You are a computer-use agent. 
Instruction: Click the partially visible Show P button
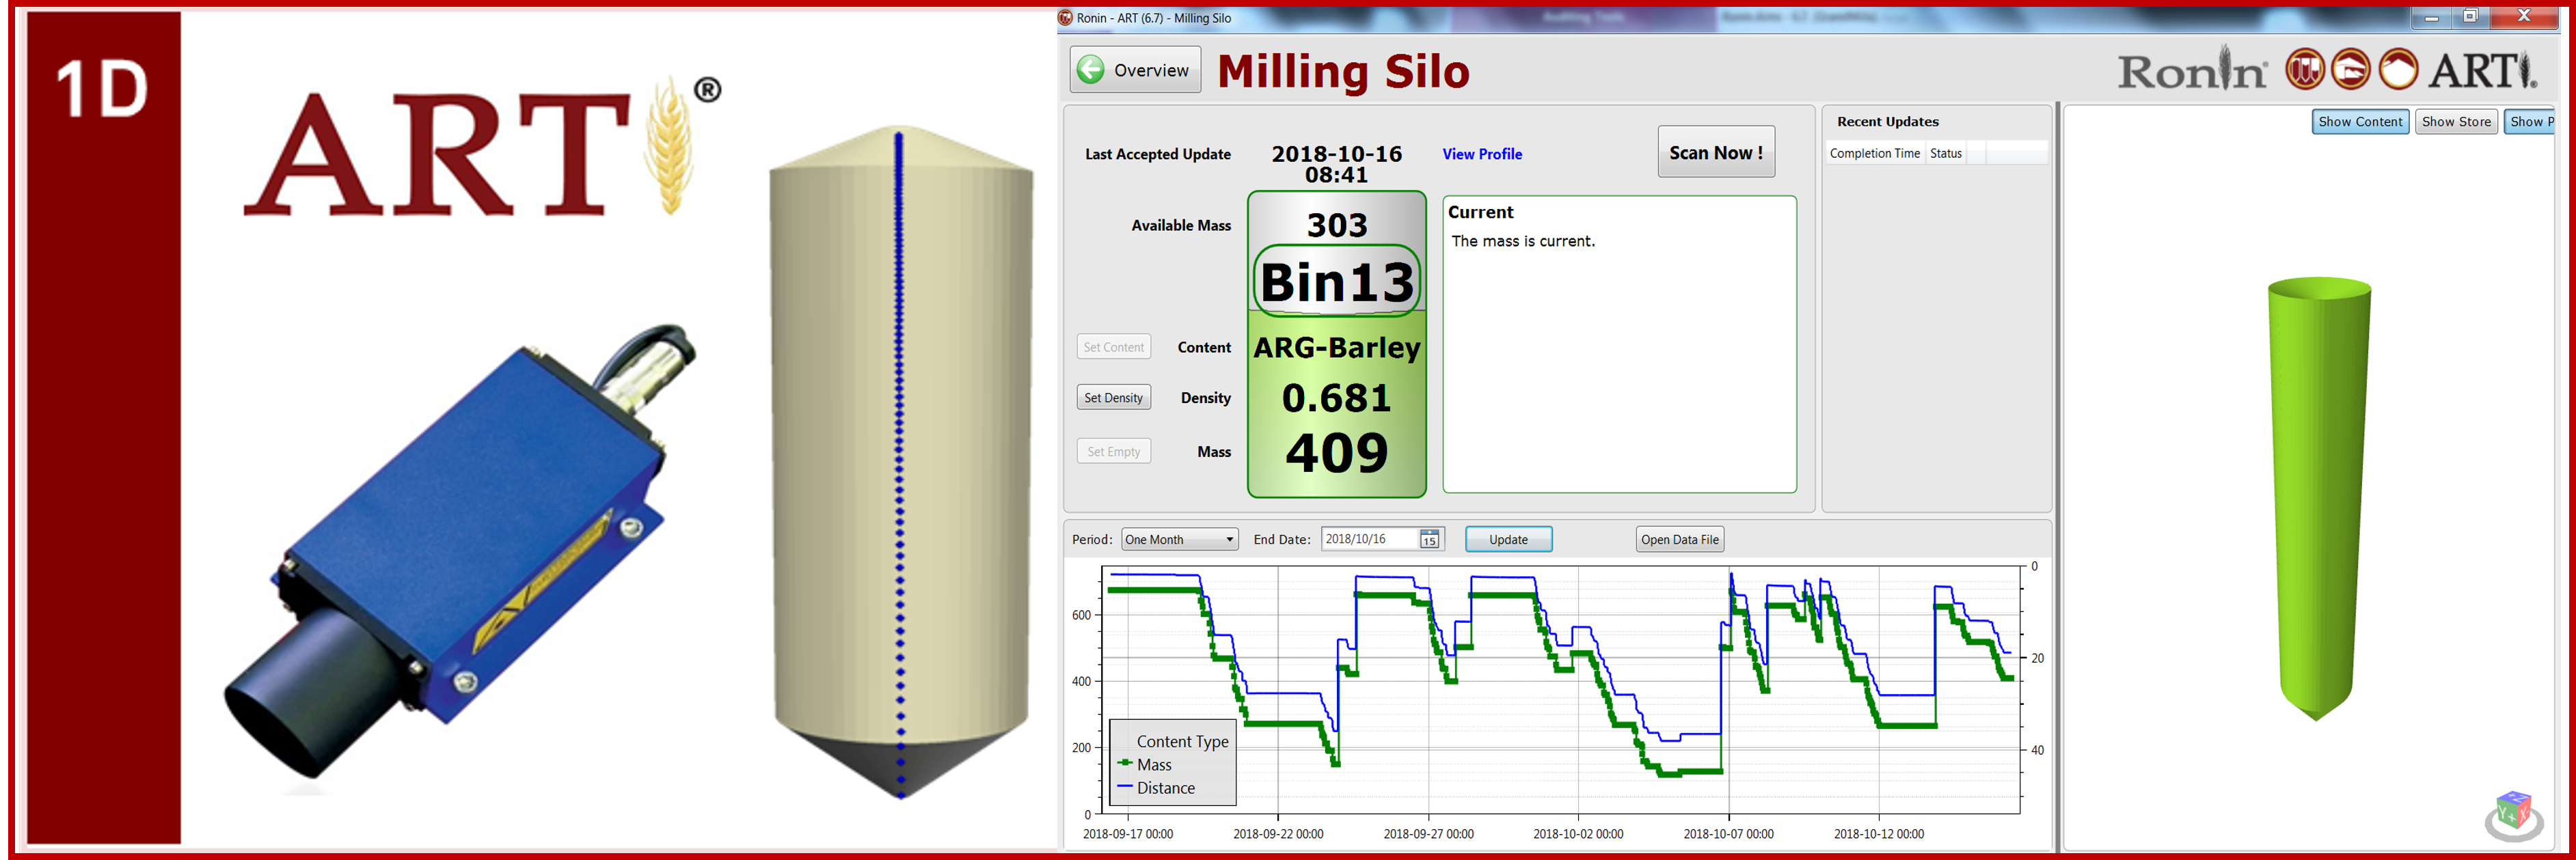tap(2530, 122)
